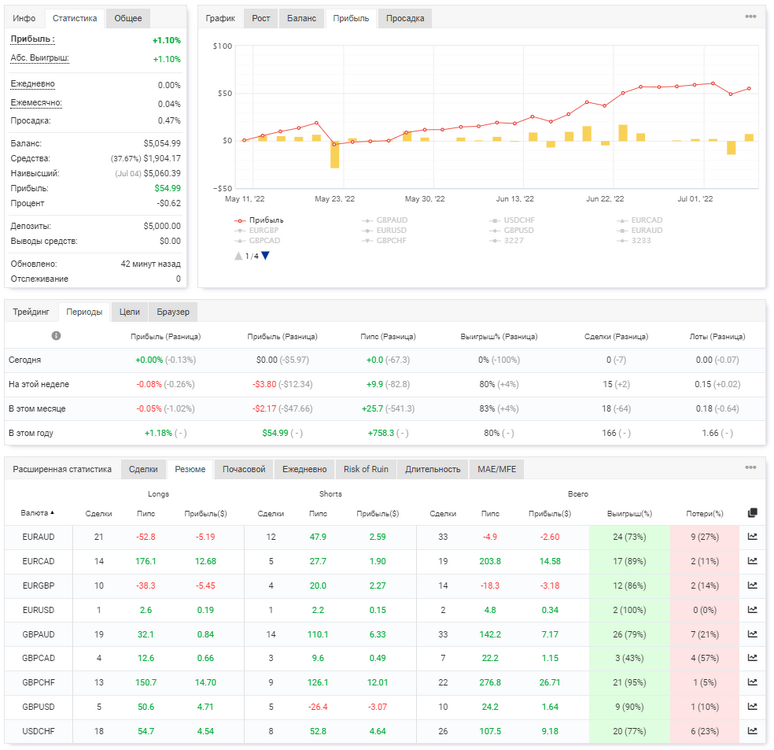Click the Абс. Выигрыш label
The height and width of the screenshot is (750, 774).
tap(39, 58)
